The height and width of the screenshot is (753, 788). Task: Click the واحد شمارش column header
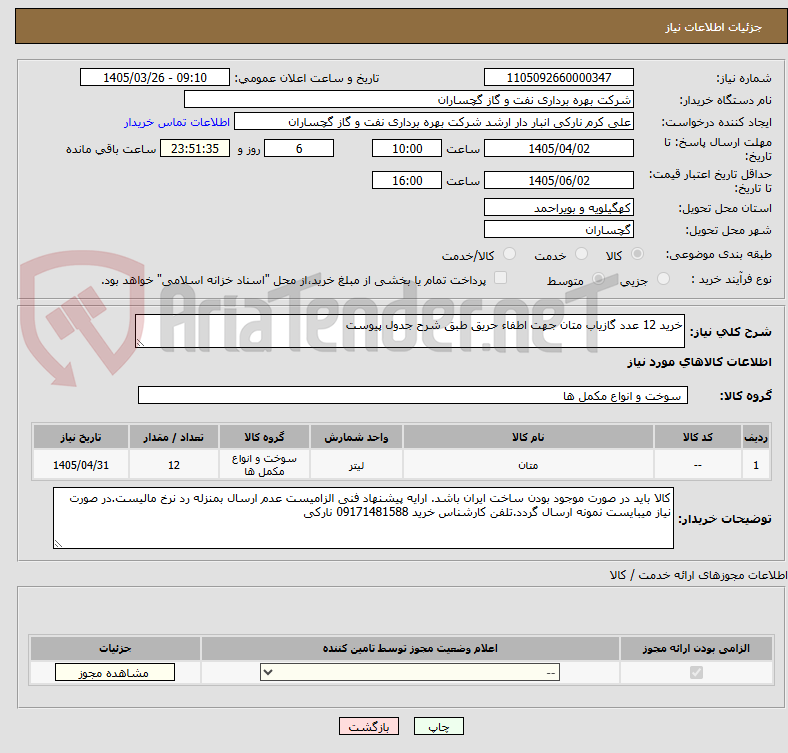coord(356,437)
